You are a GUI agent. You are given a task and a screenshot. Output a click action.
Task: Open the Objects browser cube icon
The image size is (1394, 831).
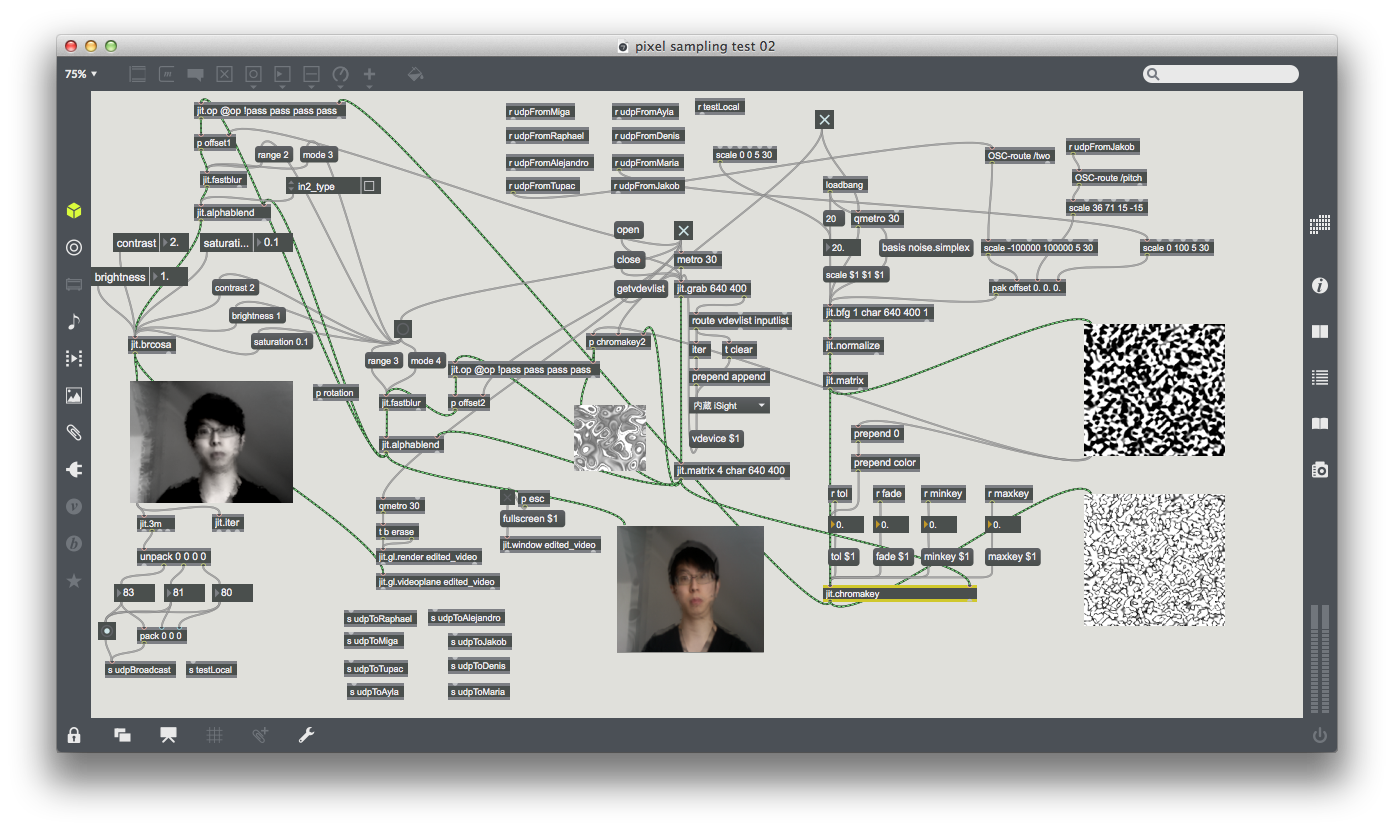(x=73, y=211)
